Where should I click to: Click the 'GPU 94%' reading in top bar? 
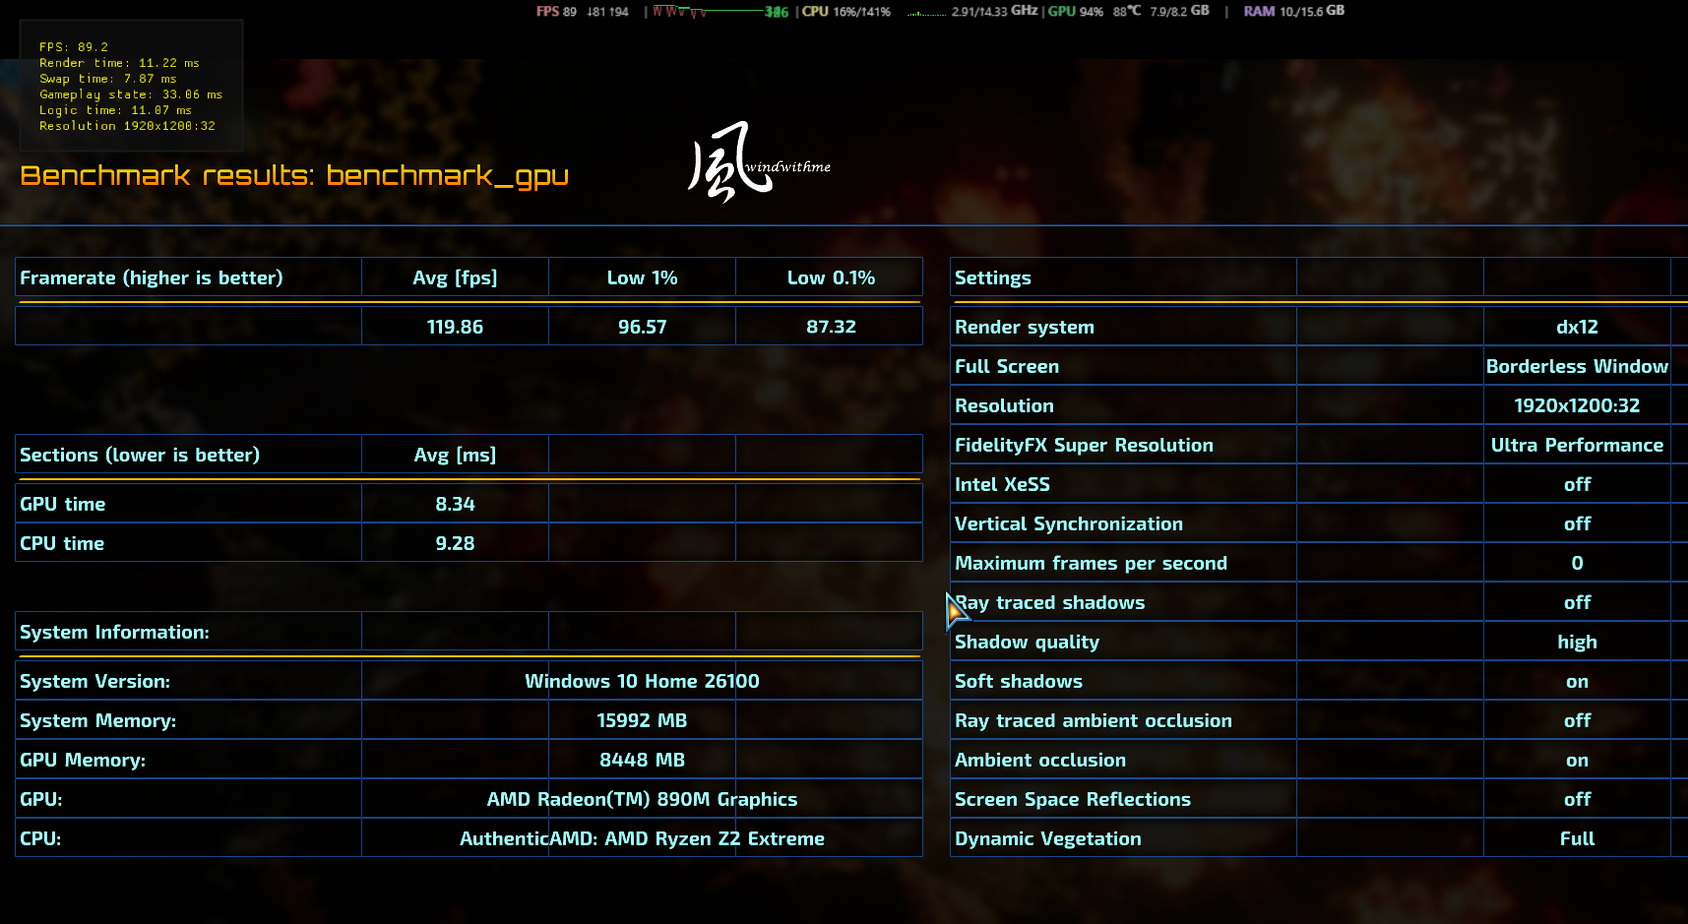coord(1075,11)
